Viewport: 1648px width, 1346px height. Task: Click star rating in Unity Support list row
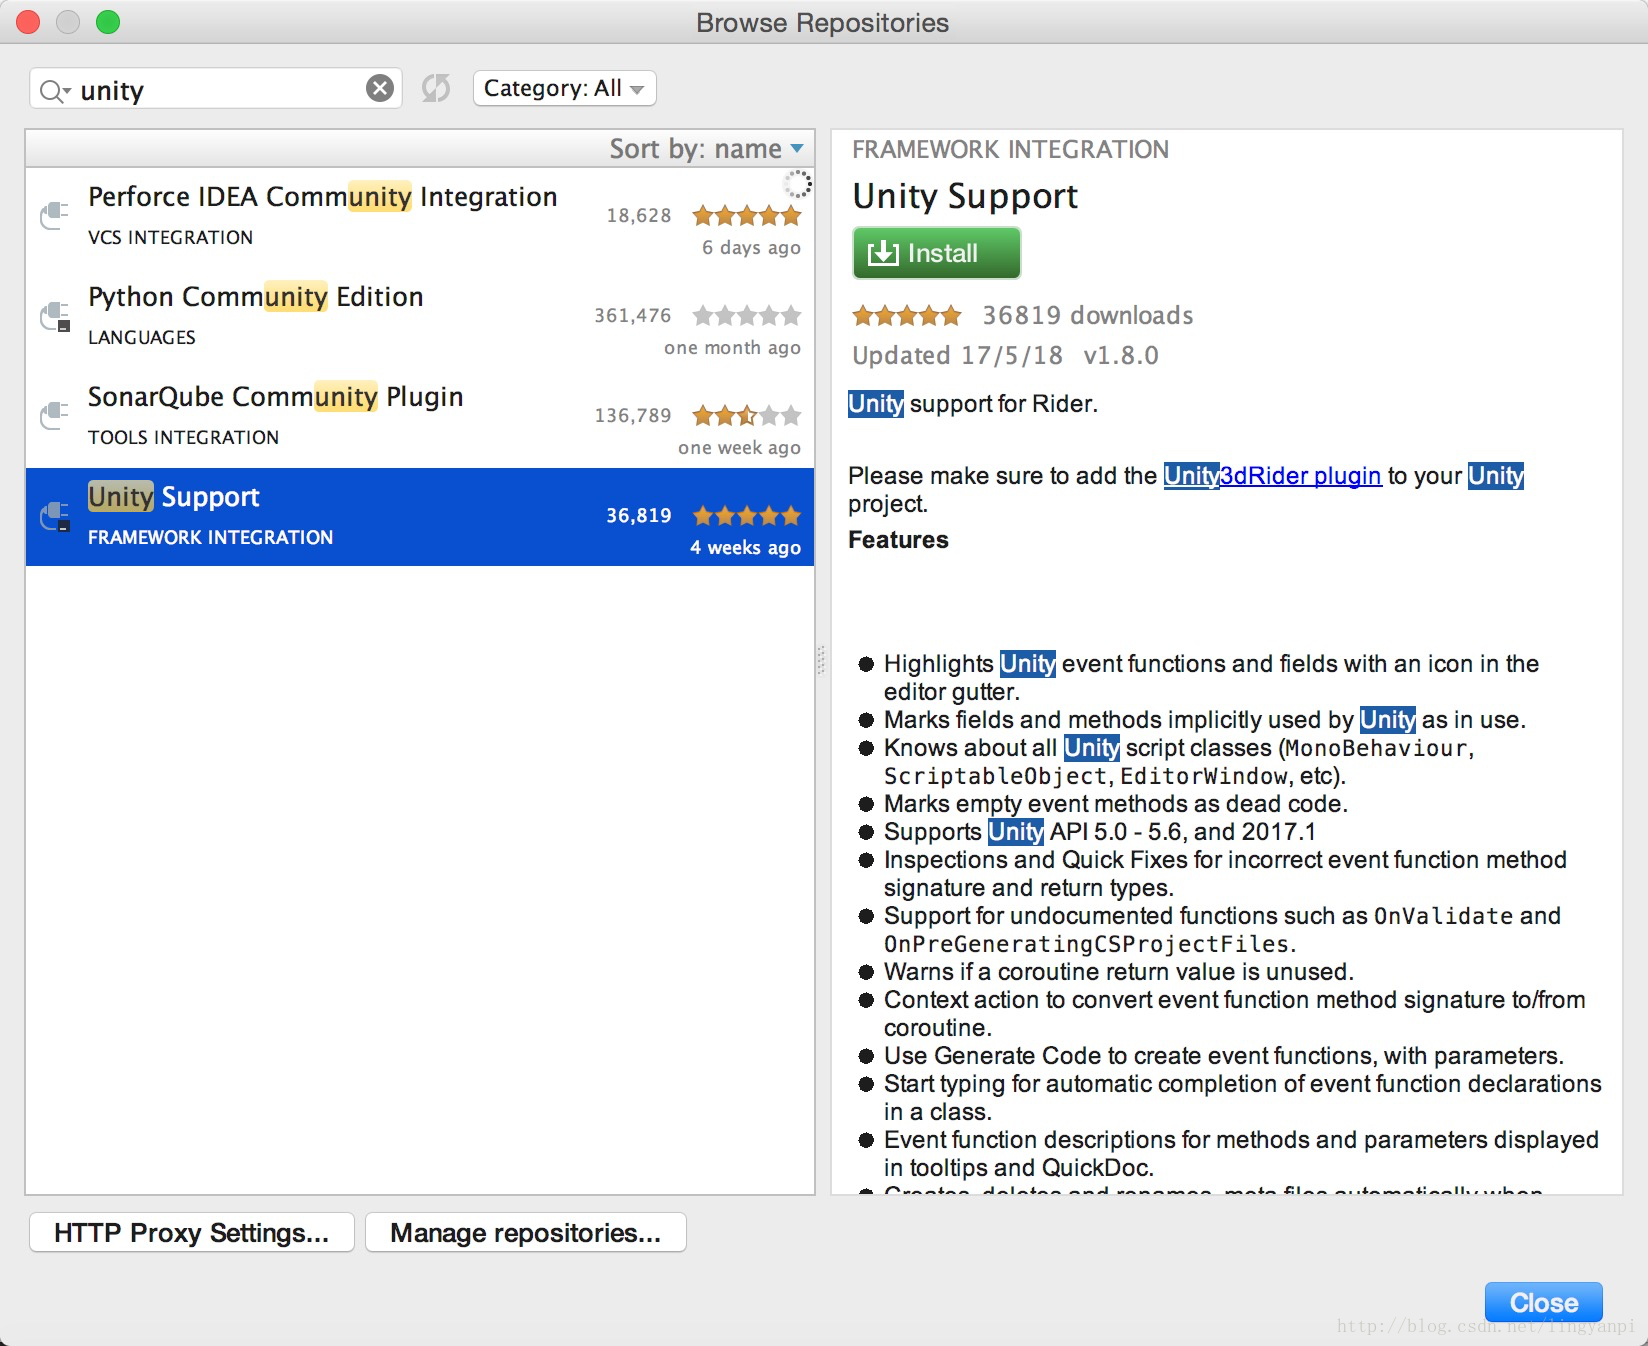tap(747, 515)
